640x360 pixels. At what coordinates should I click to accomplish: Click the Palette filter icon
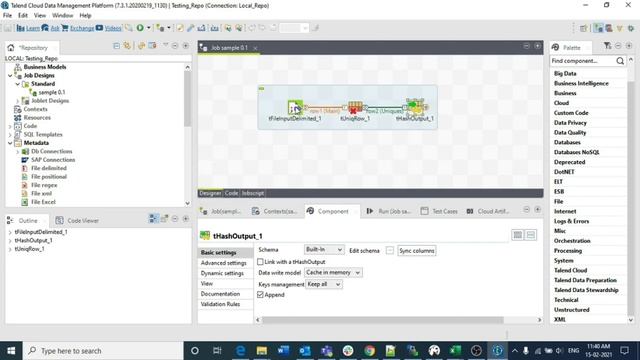(607, 46)
